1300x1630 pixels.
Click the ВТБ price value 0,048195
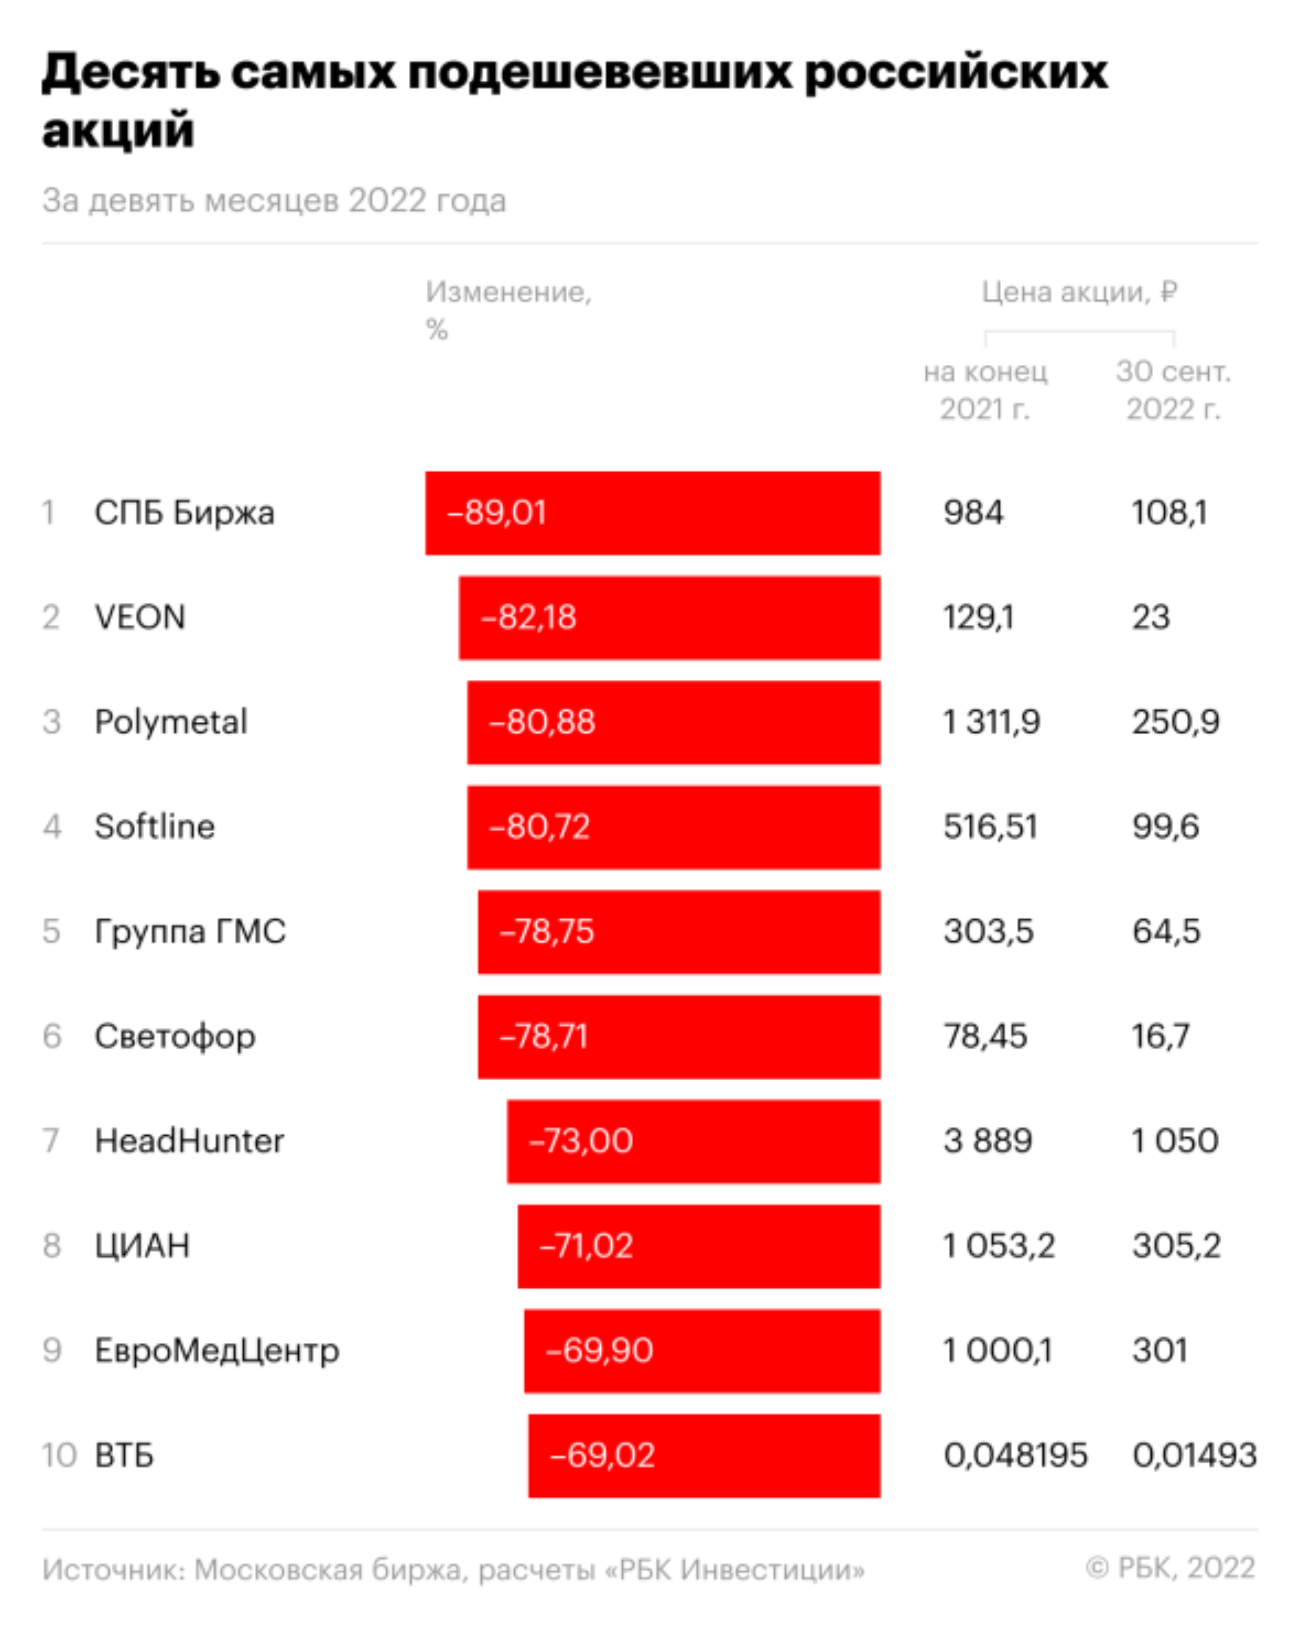tap(1015, 1455)
